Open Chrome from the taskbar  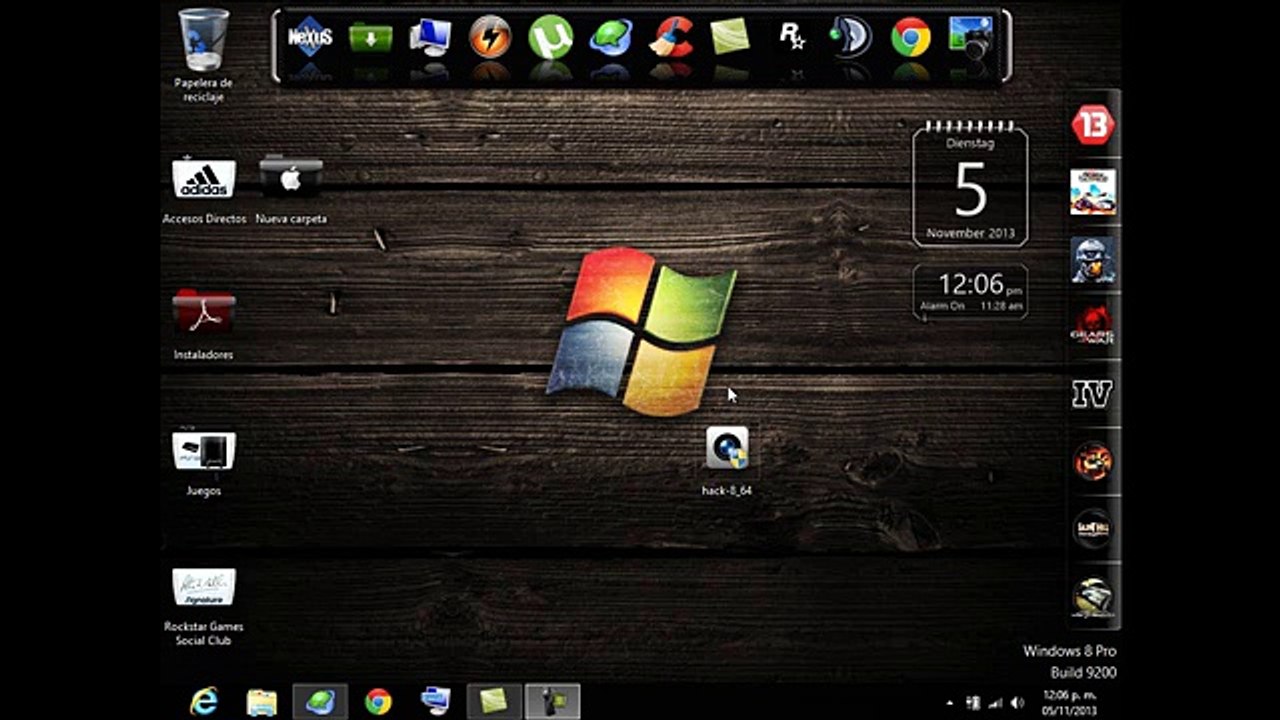pos(378,701)
